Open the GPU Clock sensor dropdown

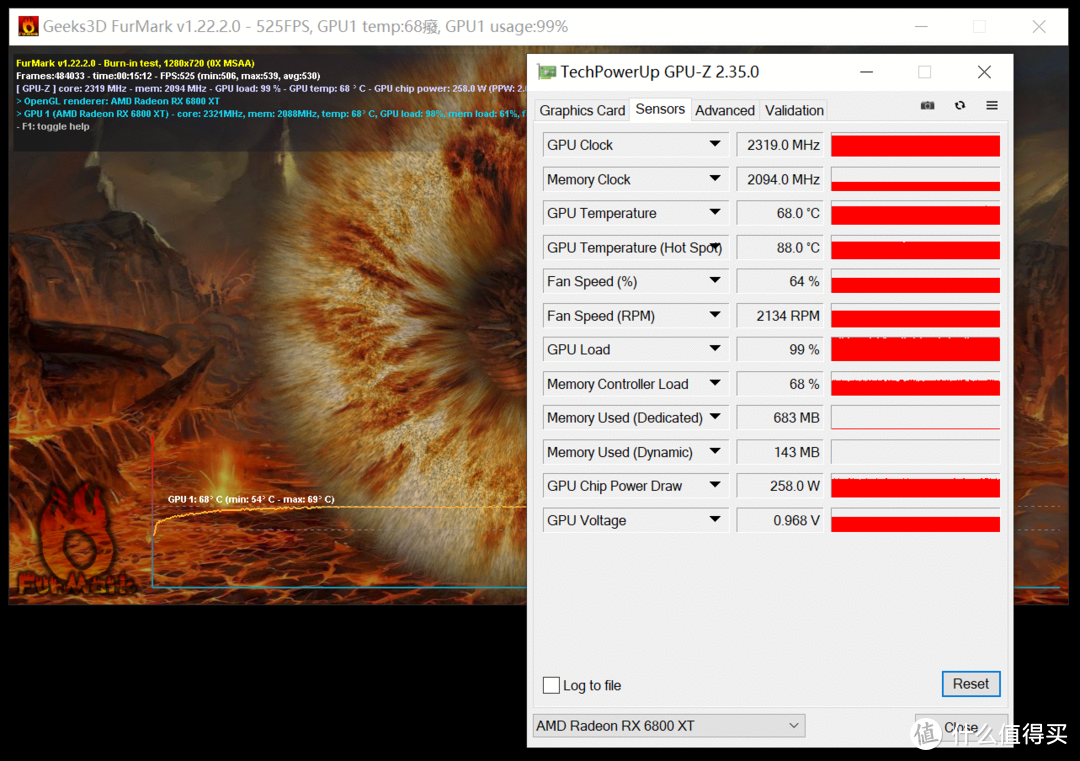715,144
